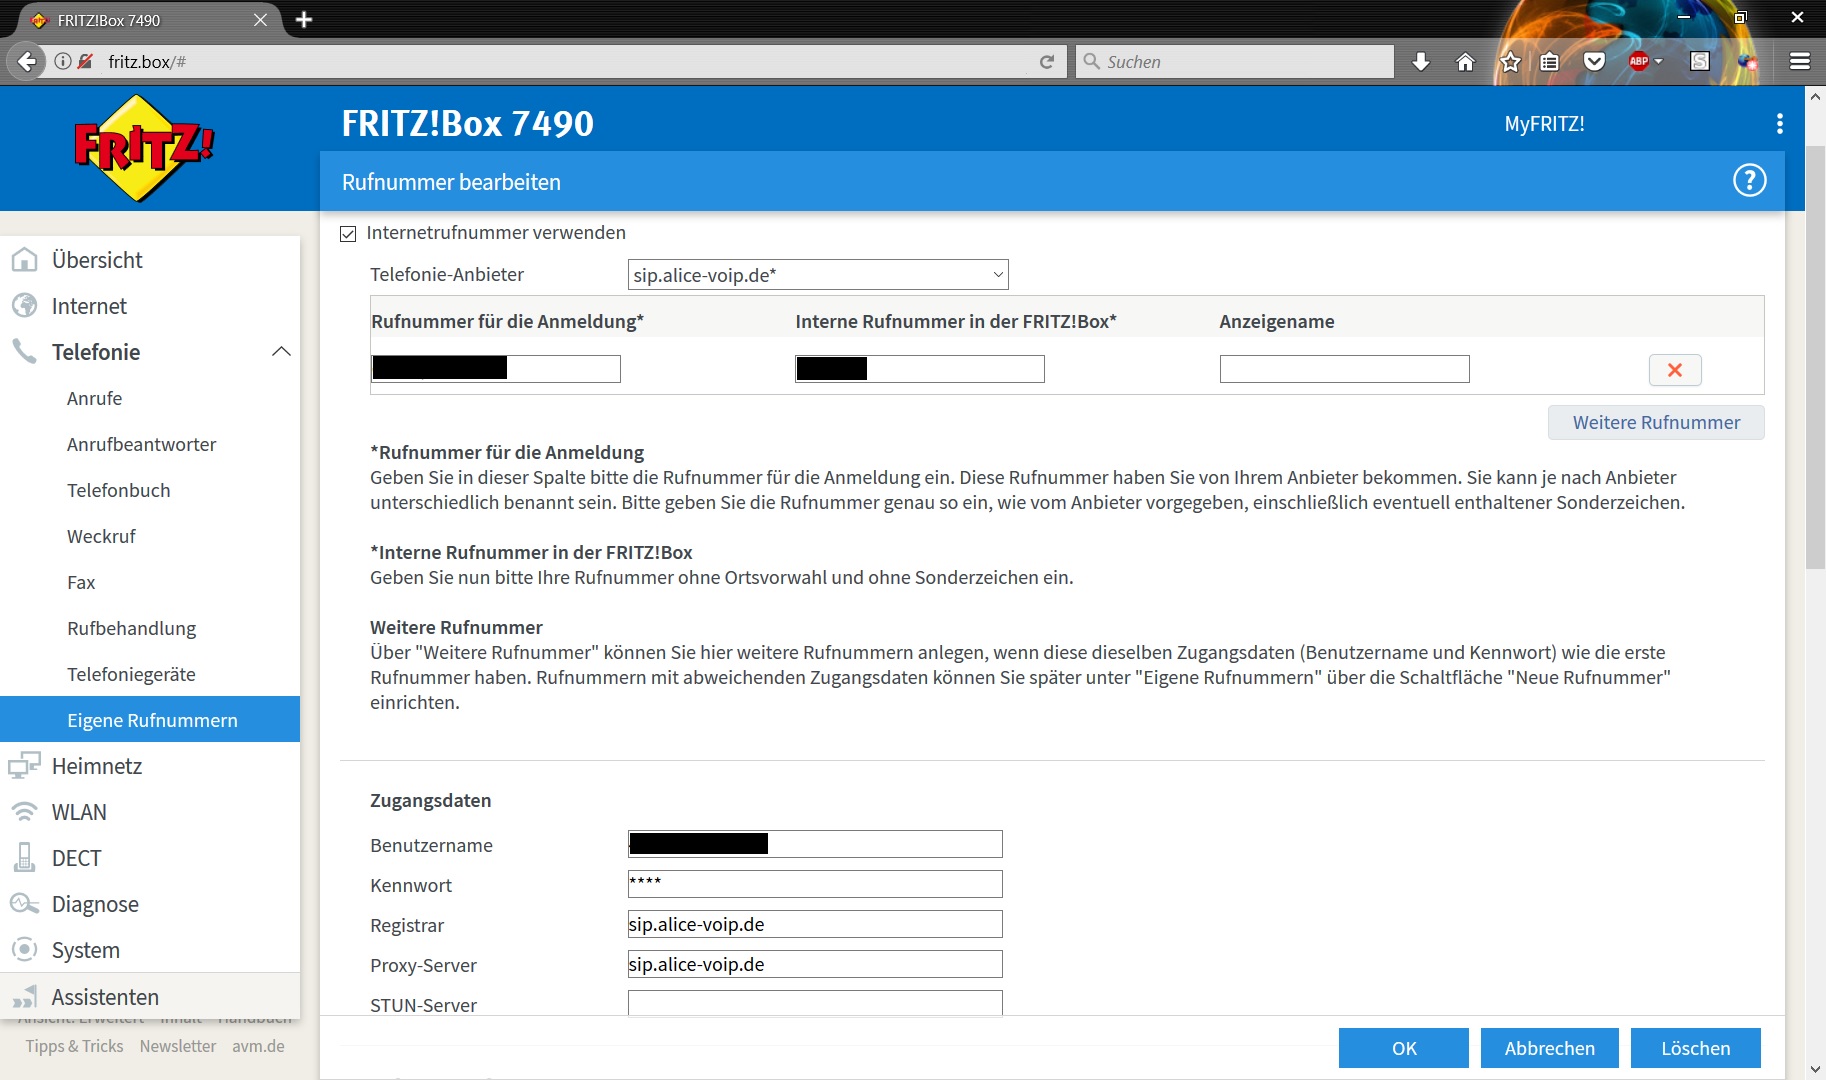Open the MyFRITZ! link

[x=1544, y=124]
